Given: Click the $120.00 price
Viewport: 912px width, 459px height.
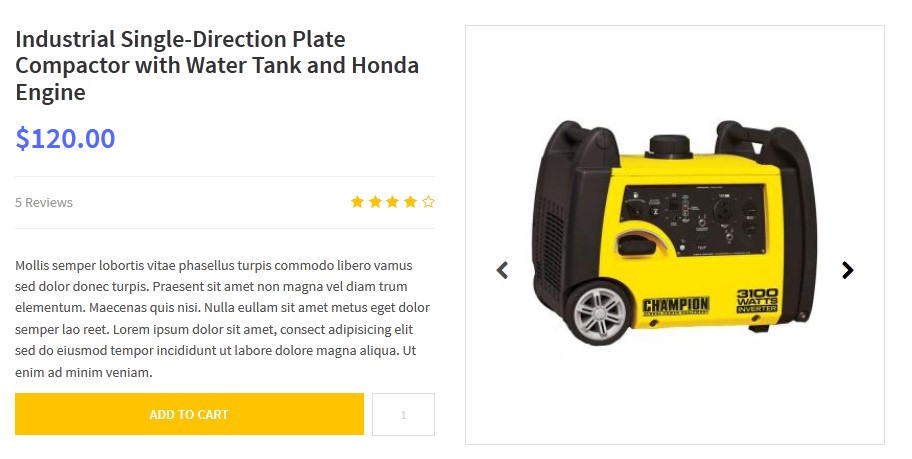Looking at the screenshot, I should [x=65, y=138].
